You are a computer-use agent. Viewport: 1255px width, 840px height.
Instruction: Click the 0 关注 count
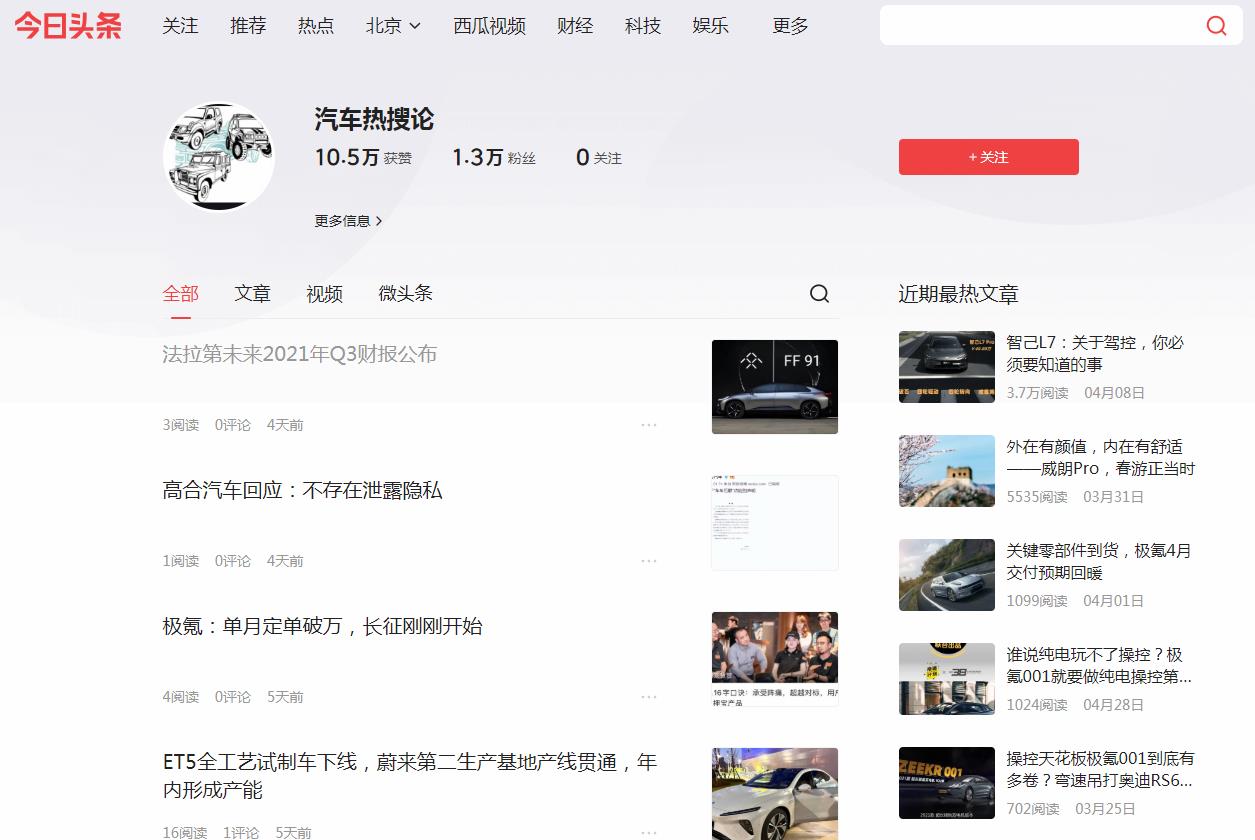tap(599, 157)
